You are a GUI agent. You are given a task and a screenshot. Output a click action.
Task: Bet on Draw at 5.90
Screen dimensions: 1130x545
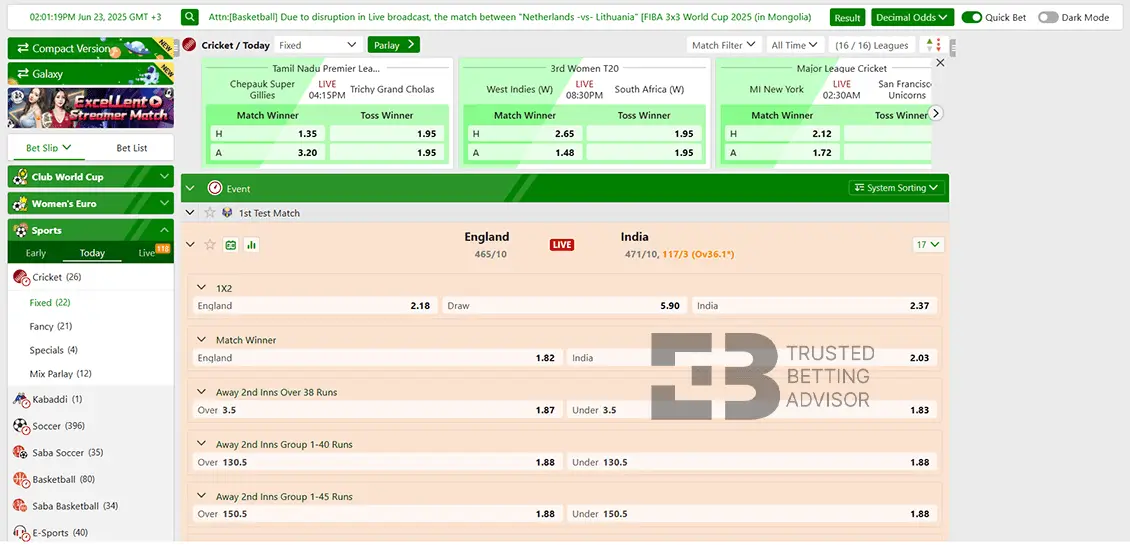point(564,306)
